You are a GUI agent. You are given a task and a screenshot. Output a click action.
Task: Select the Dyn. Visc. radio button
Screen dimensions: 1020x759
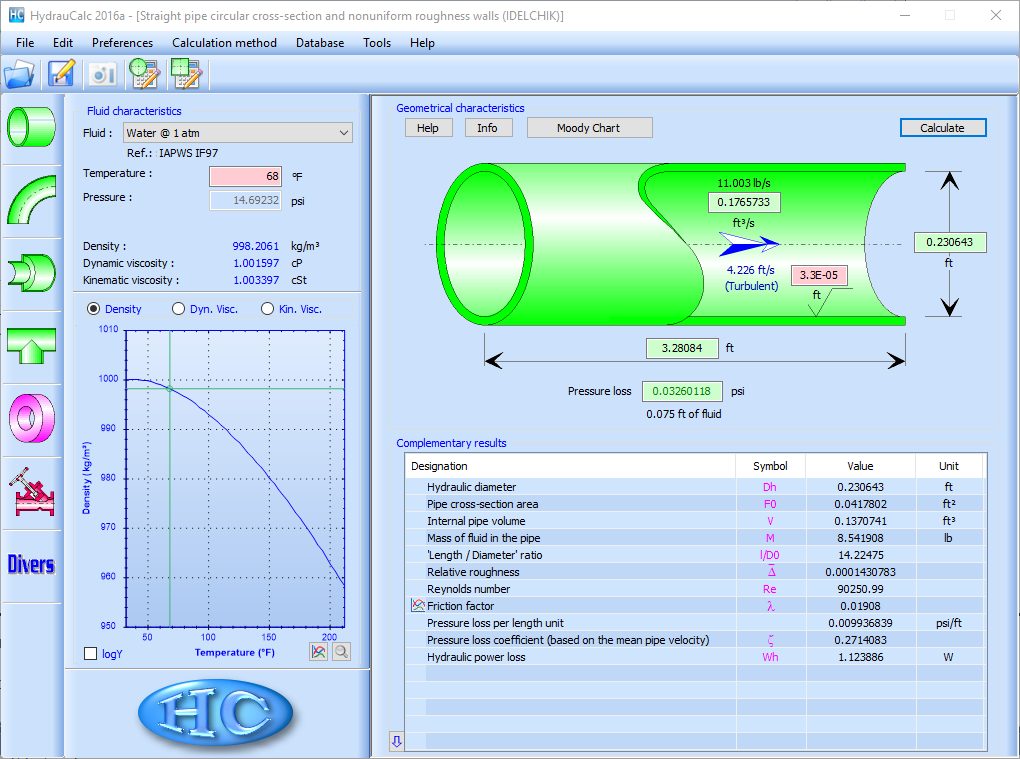[x=178, y=309]
